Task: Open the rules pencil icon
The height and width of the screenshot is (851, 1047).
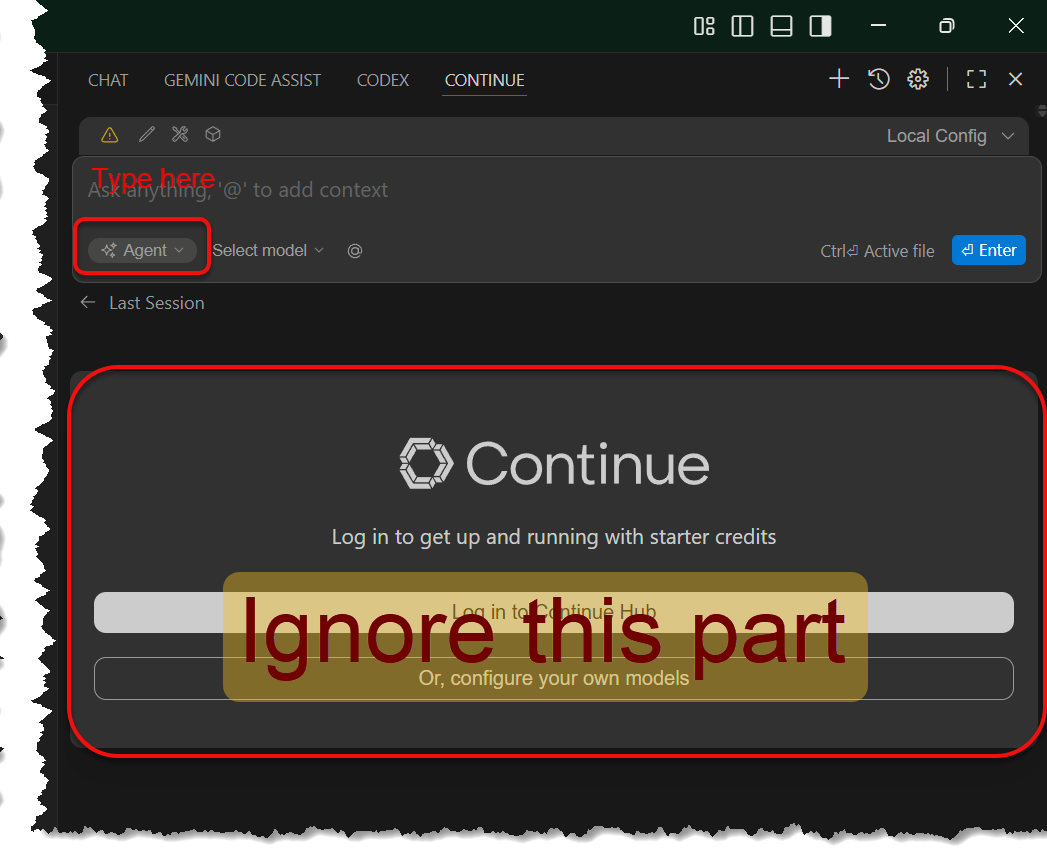Action: tap(147, 134)
